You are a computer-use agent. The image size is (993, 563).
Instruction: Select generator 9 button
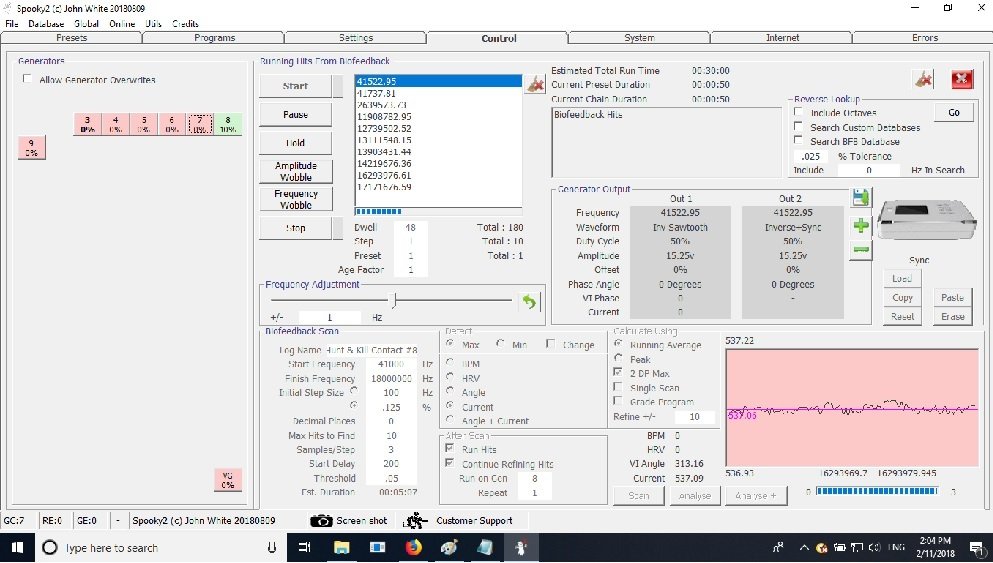click(x=32, y=148)
